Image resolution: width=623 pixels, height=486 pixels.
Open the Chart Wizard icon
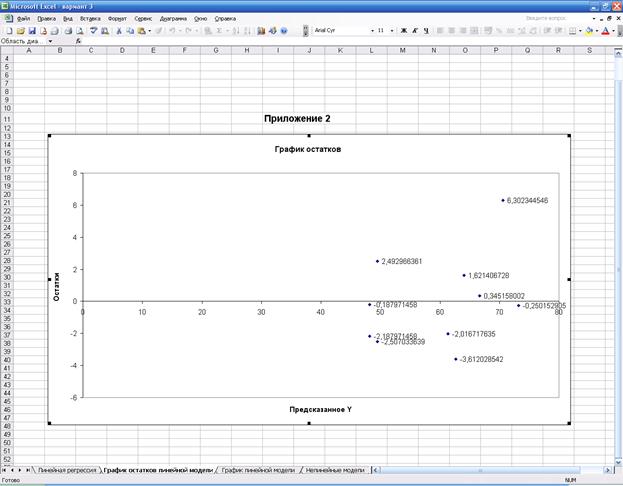click(261, 31)
